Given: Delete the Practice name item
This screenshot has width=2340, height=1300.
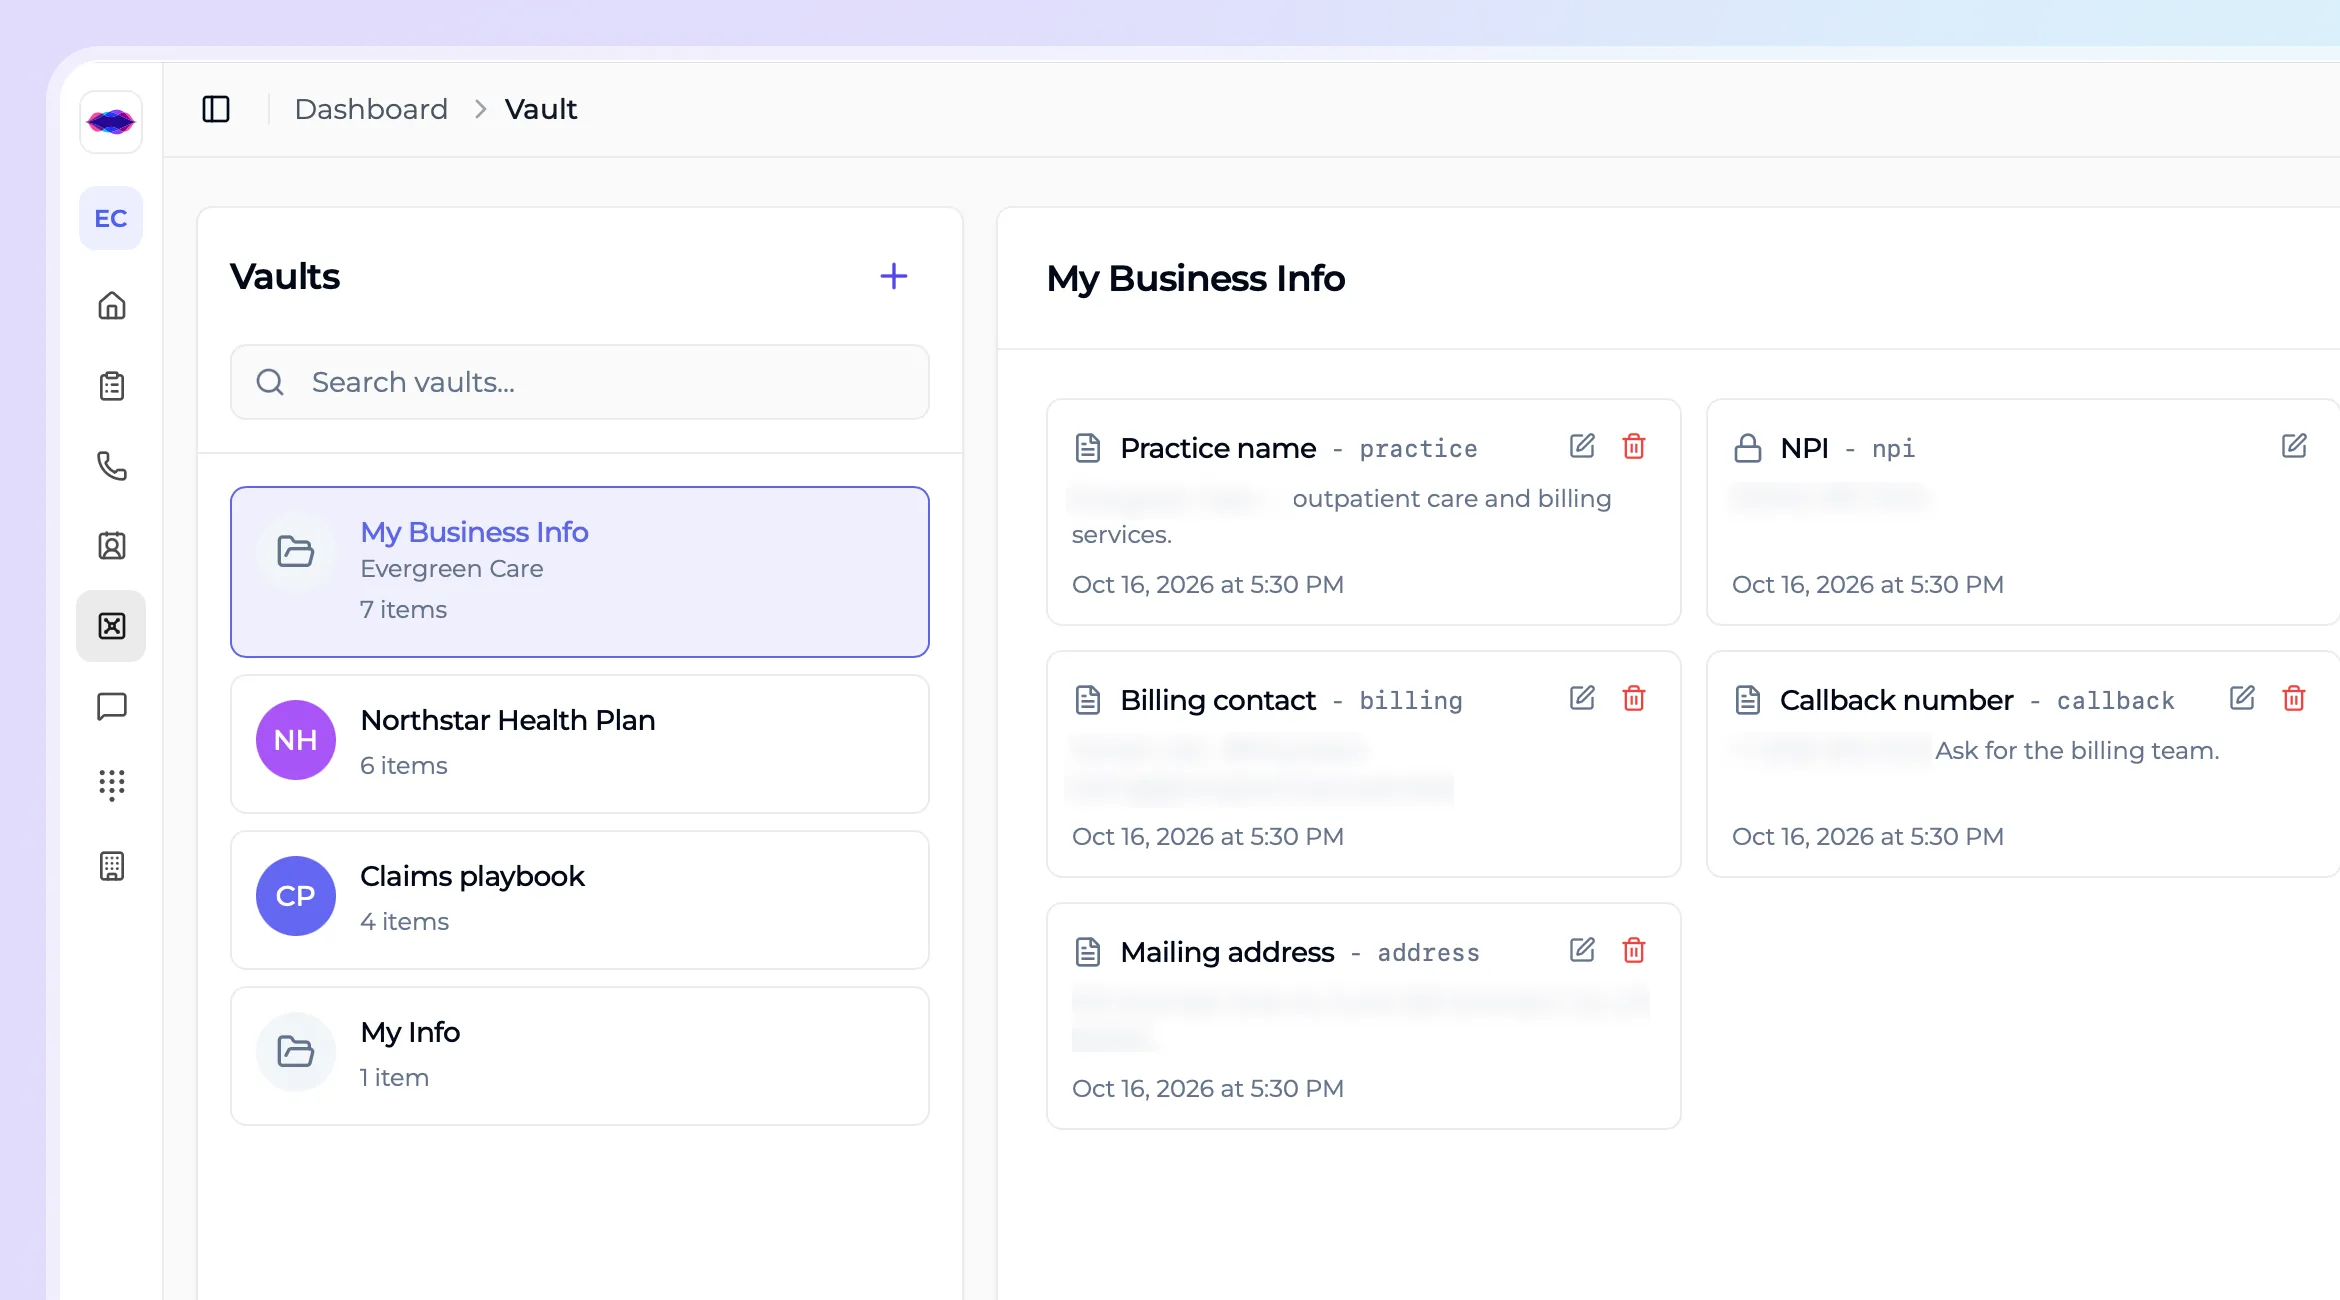Looking at the screenshot, I should [1634, 446].
